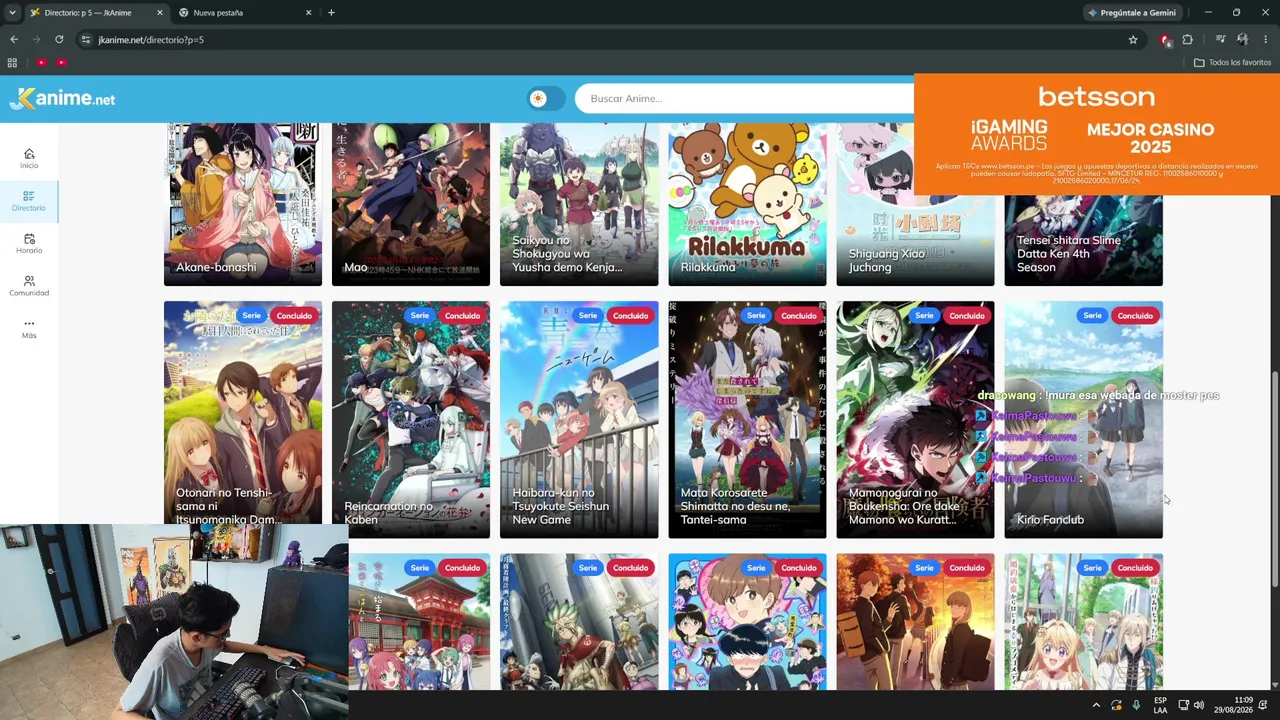Screen dimensions: 1280x720
Task: Expand the Más sidebar menu
Action: (x=29, y=328)
